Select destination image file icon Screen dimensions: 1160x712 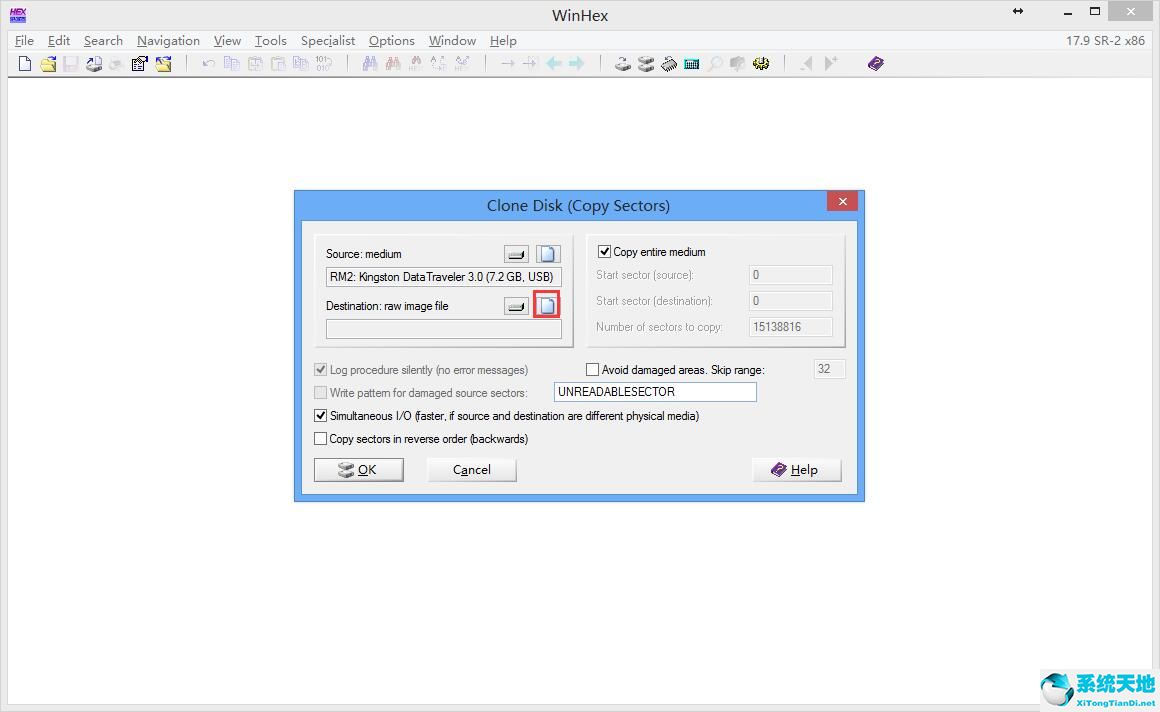coord(547,306)
